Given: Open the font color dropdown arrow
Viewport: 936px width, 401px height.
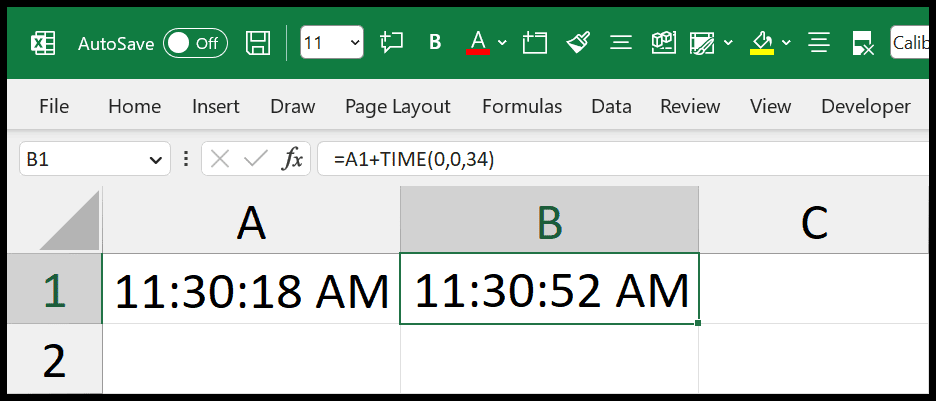Looking at the screenshot, I should click(x=502, y=43).
